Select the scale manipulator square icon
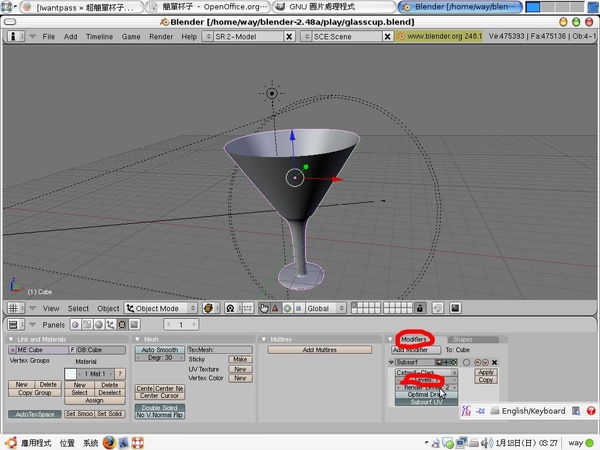The width and height of the screenshot is (600, 450). [298, 308]
